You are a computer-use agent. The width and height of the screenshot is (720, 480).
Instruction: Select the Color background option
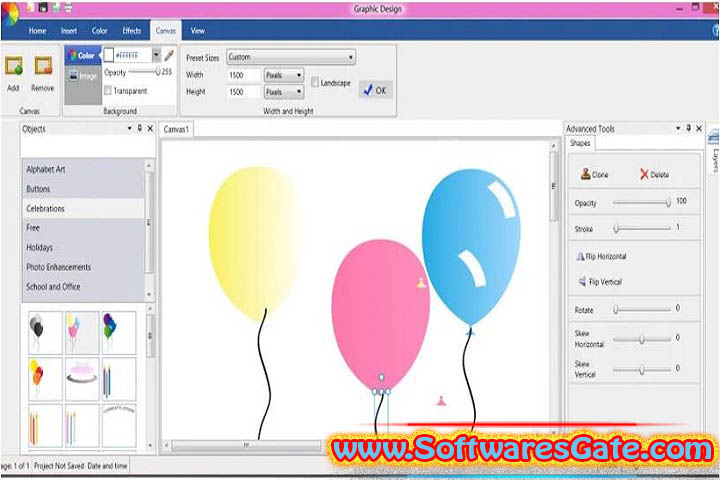coord(83,56)
